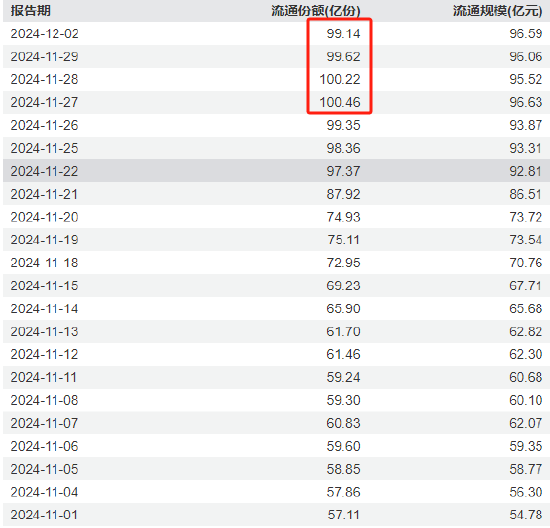Select the date 2024-11-29
This screenshot has height=528, width=550.
[x=45, y=56]
